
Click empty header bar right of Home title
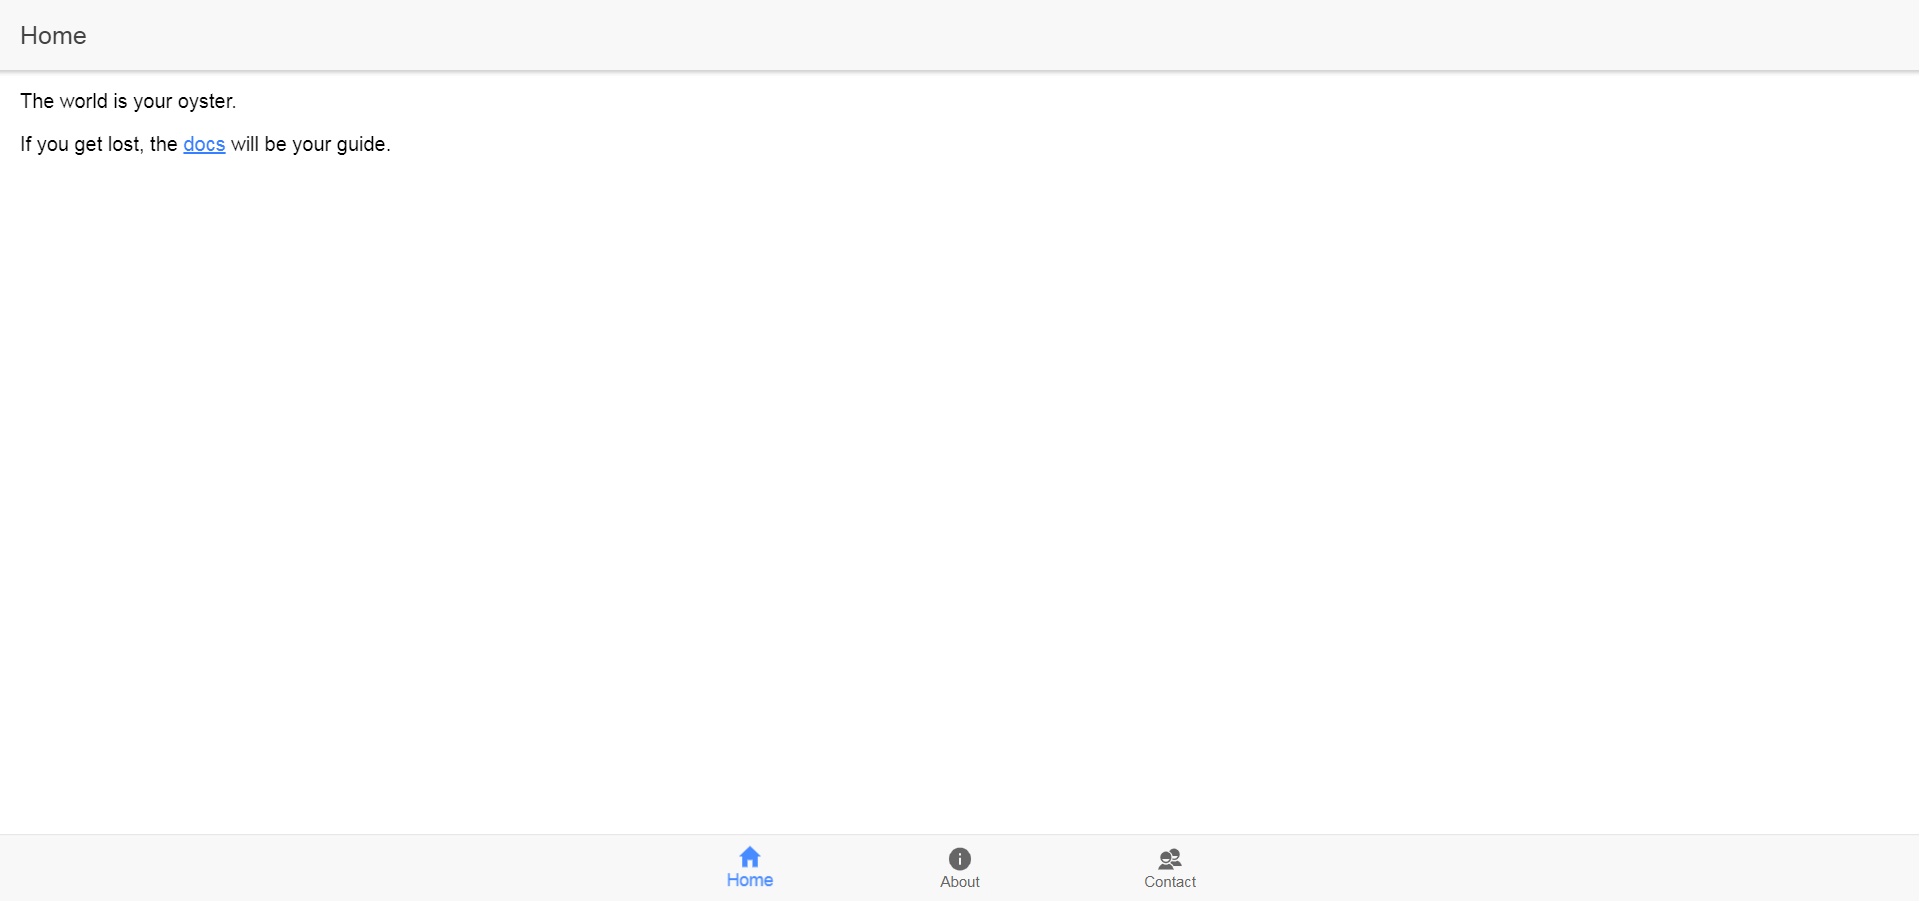click(x=1000, y=35)
